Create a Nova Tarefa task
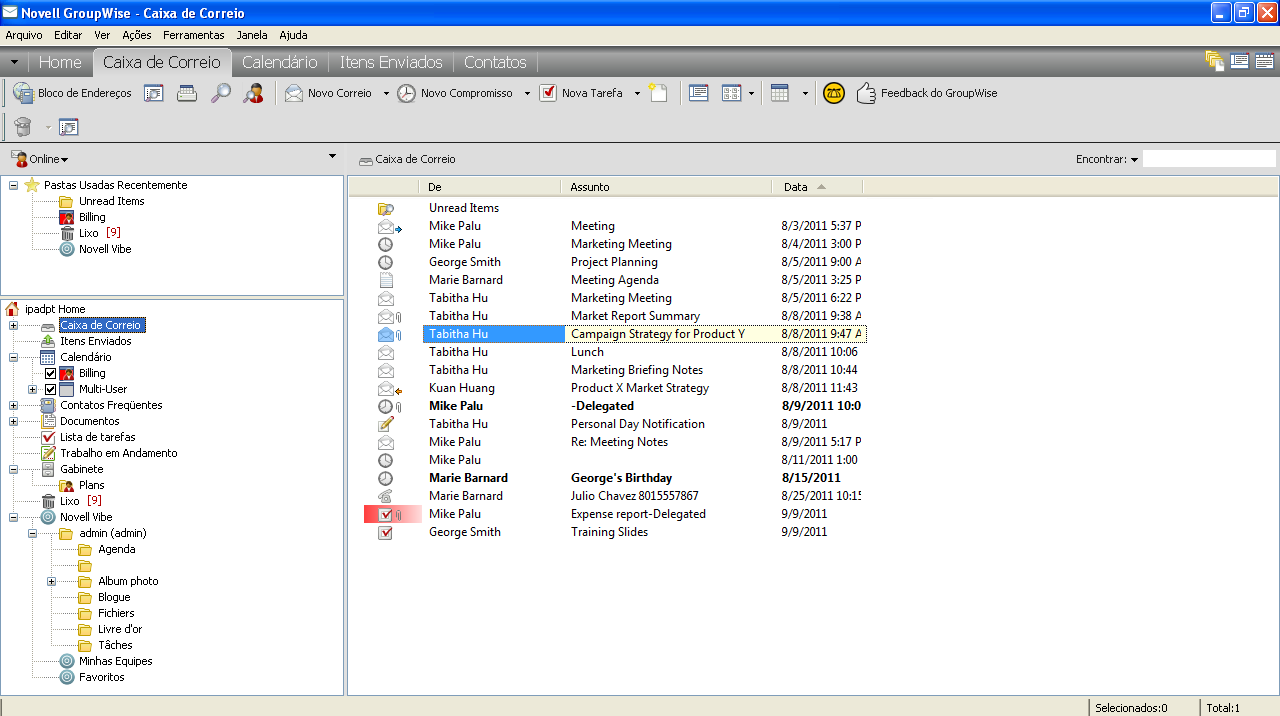The width and height of the screenshot is (1280, 716). point(581,93)
